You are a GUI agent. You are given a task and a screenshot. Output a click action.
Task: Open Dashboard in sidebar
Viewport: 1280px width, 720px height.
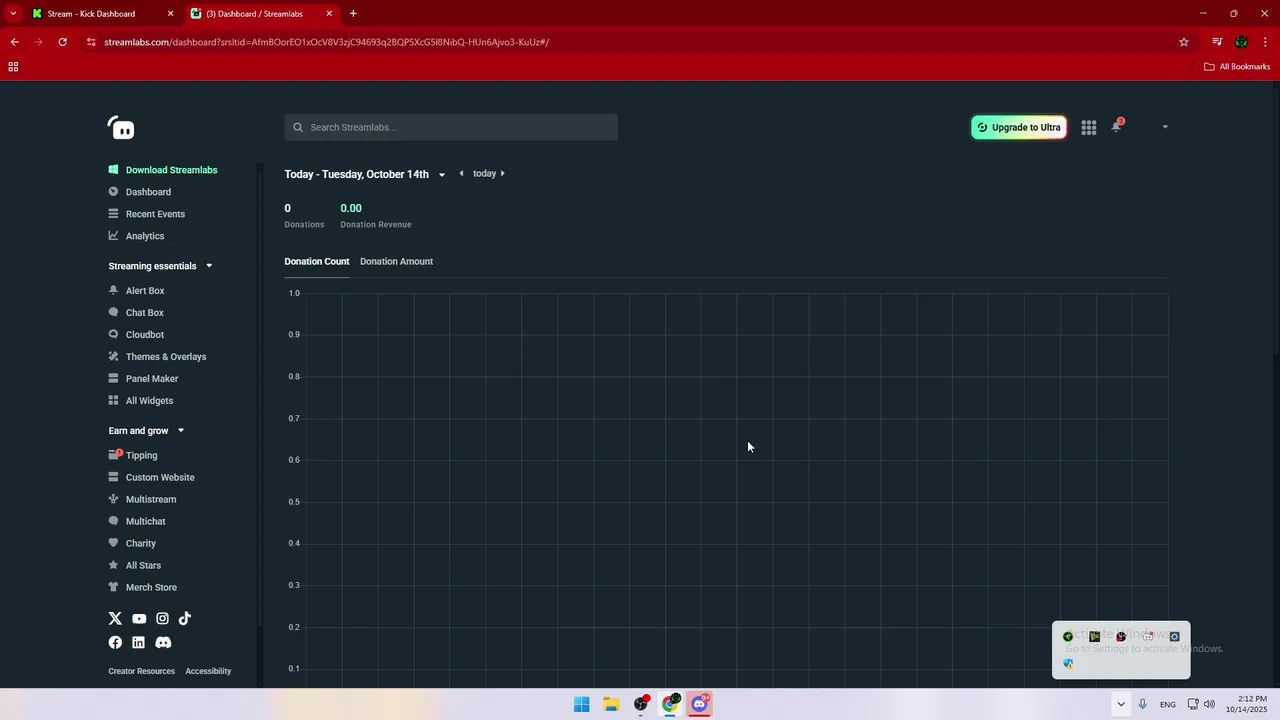[x=148, y=192]
